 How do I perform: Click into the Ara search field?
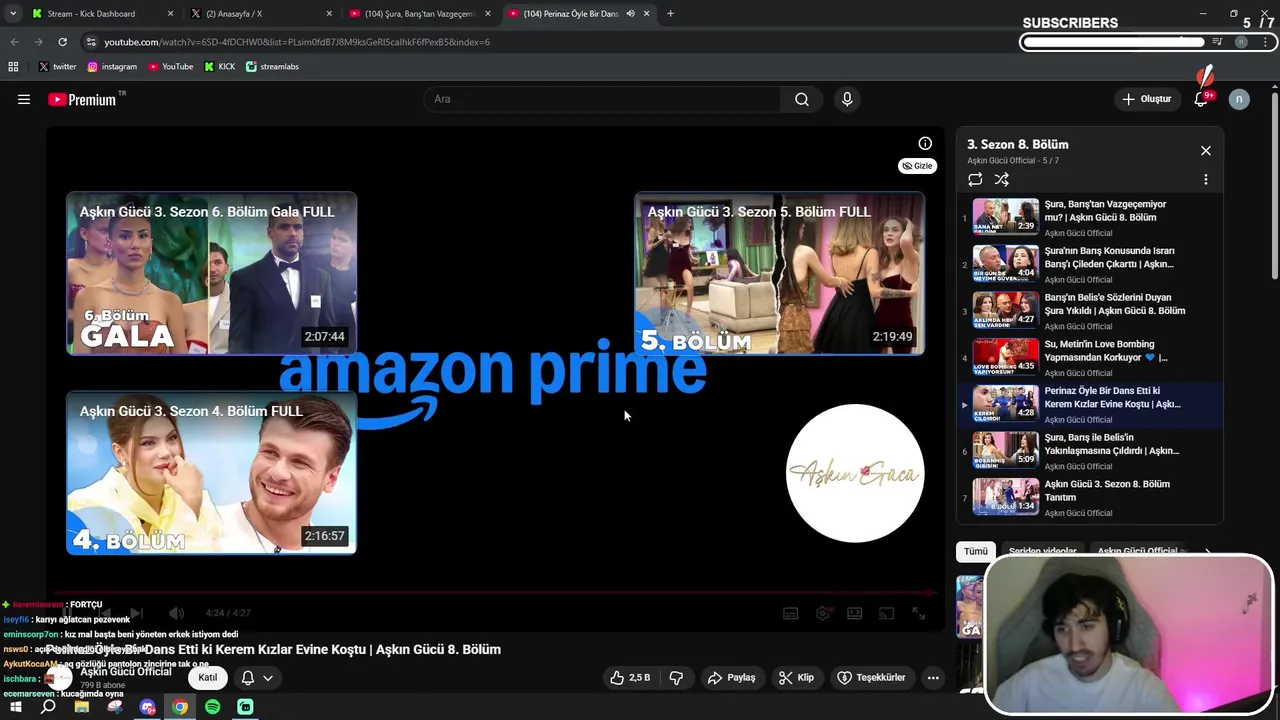coord(602,99)
